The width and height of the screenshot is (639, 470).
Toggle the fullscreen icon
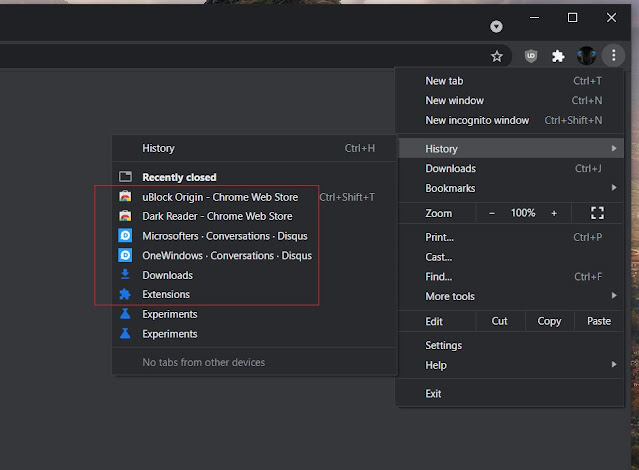(597, 213)
